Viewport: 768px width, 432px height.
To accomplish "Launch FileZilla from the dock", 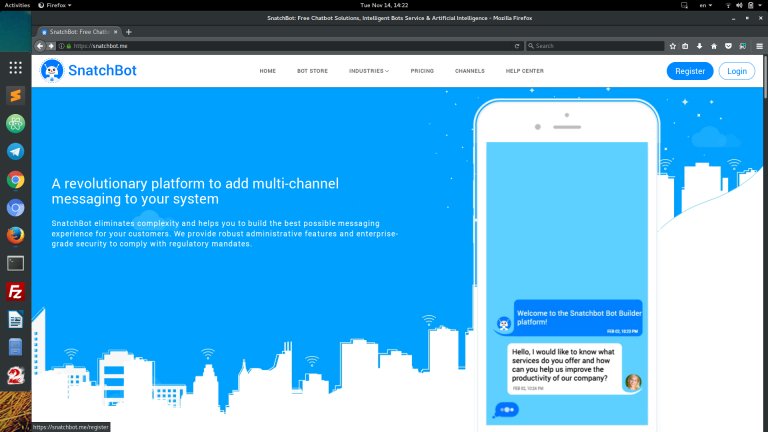I will [x=16, y=292].
